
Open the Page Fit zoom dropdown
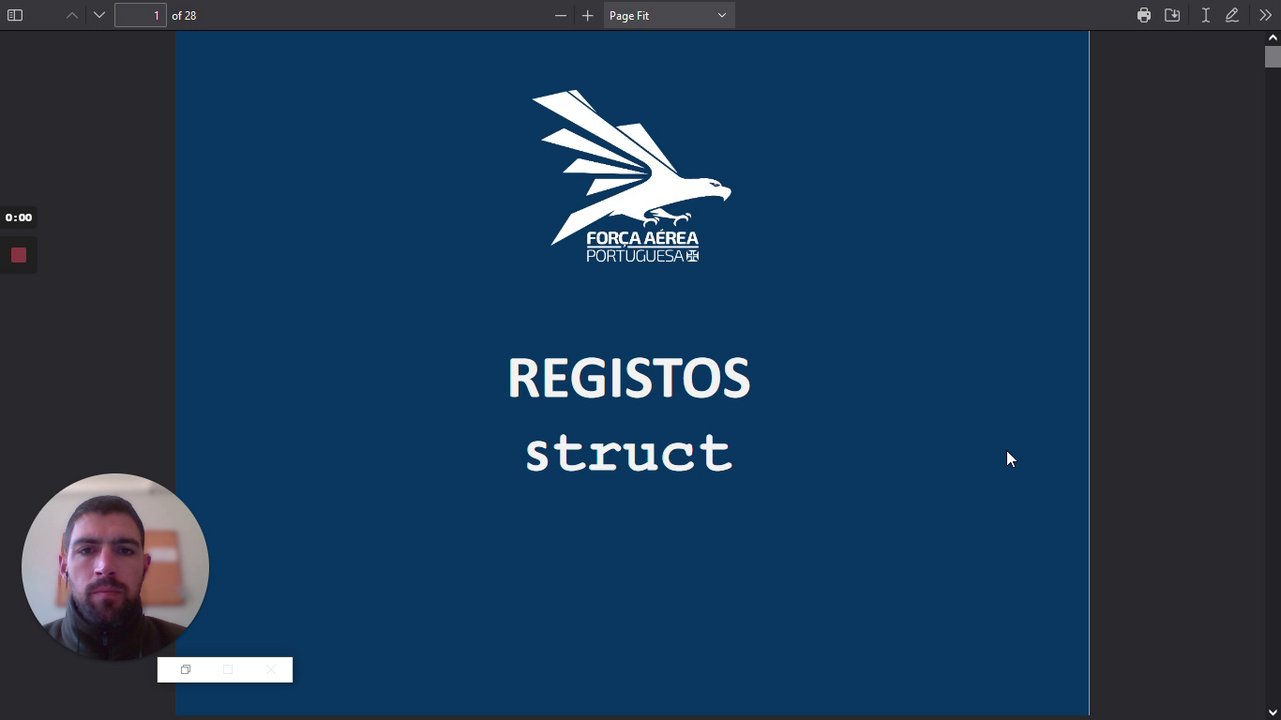(x=668, y=15)
